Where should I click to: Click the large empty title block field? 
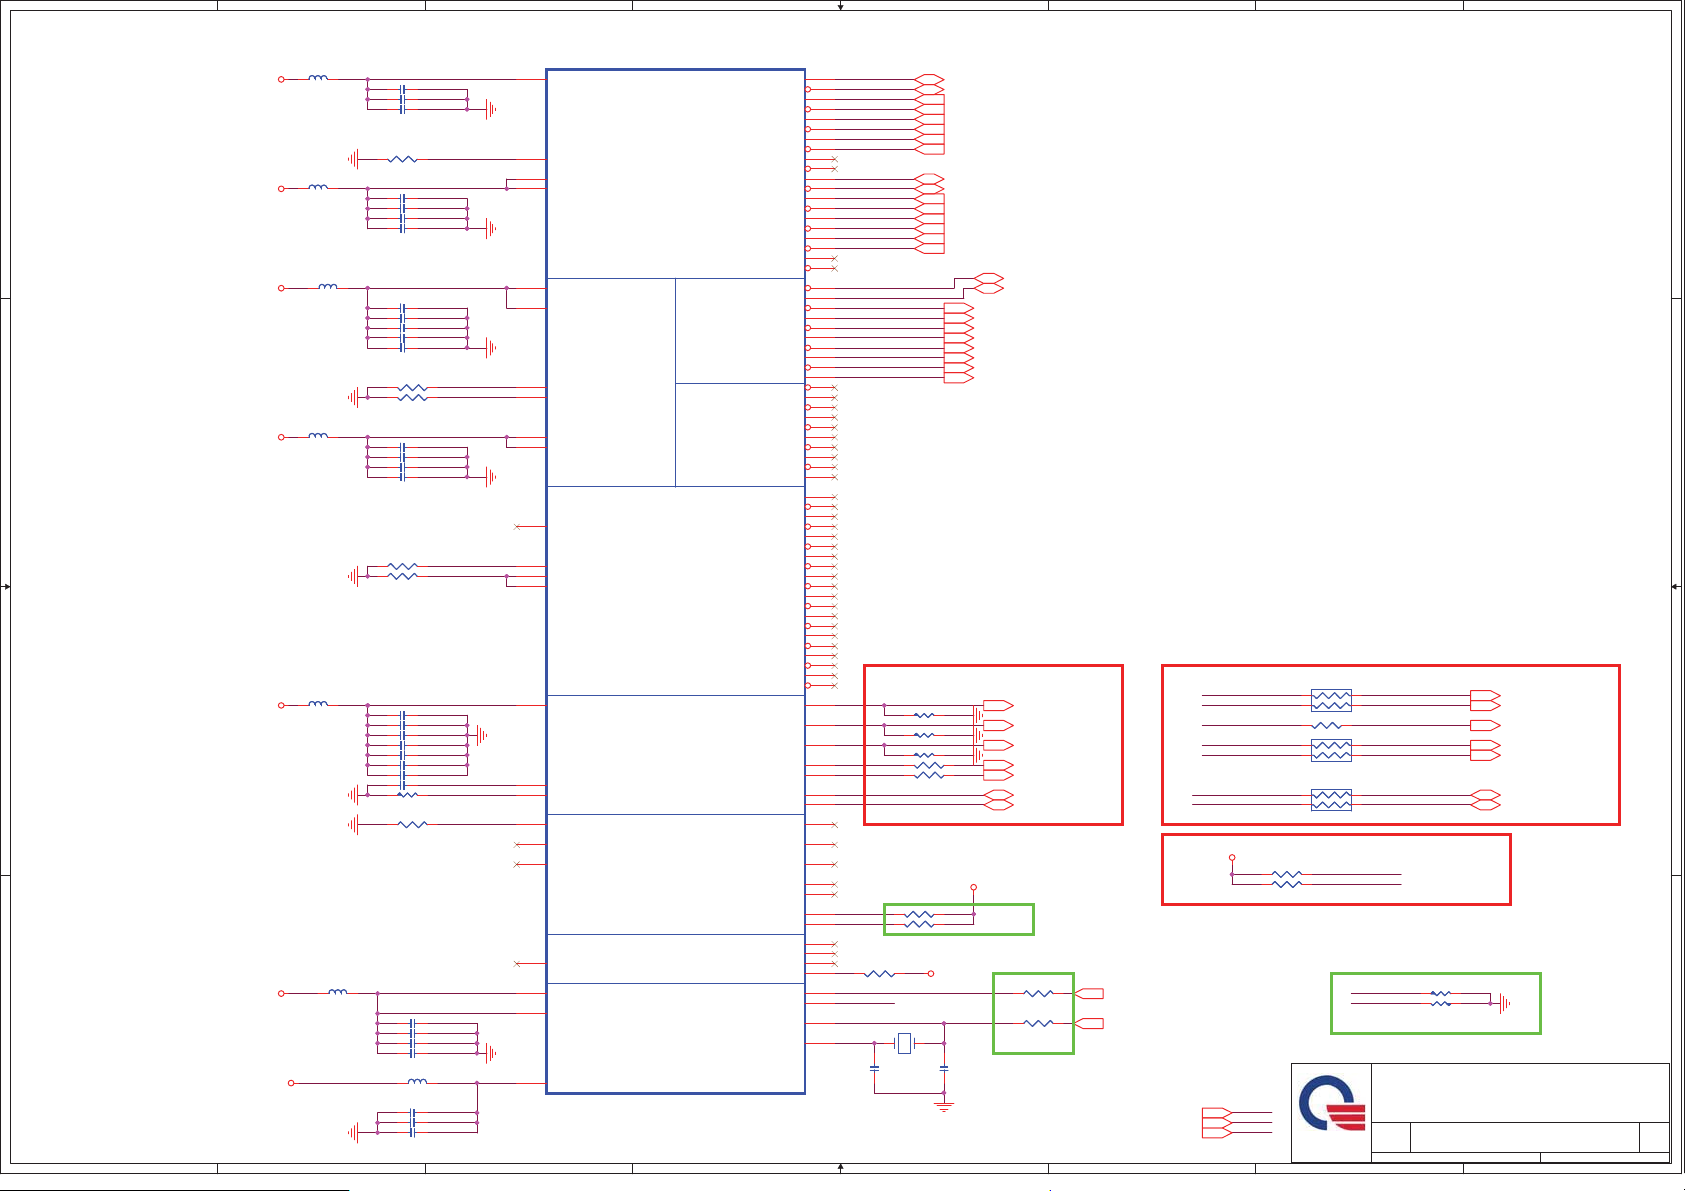tap(1519, 1092)
